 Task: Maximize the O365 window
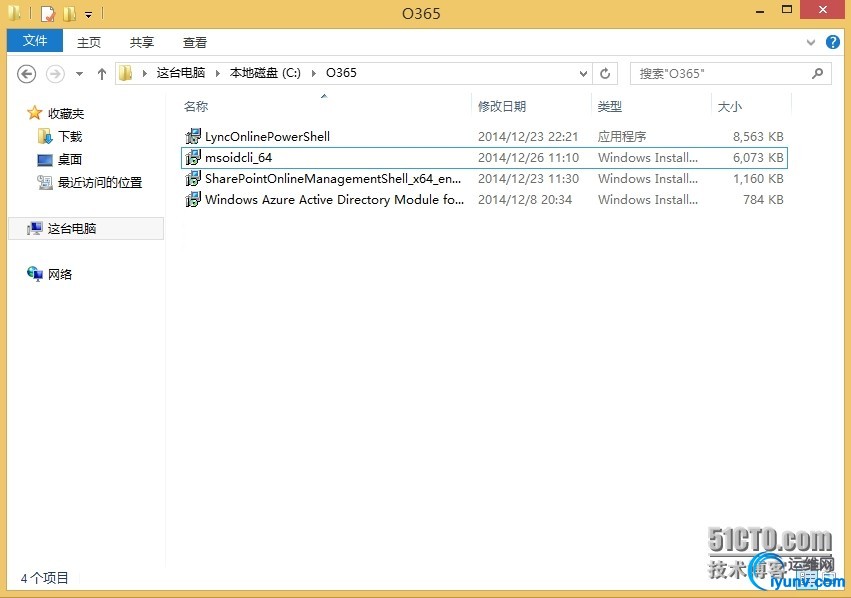(787, 10)
